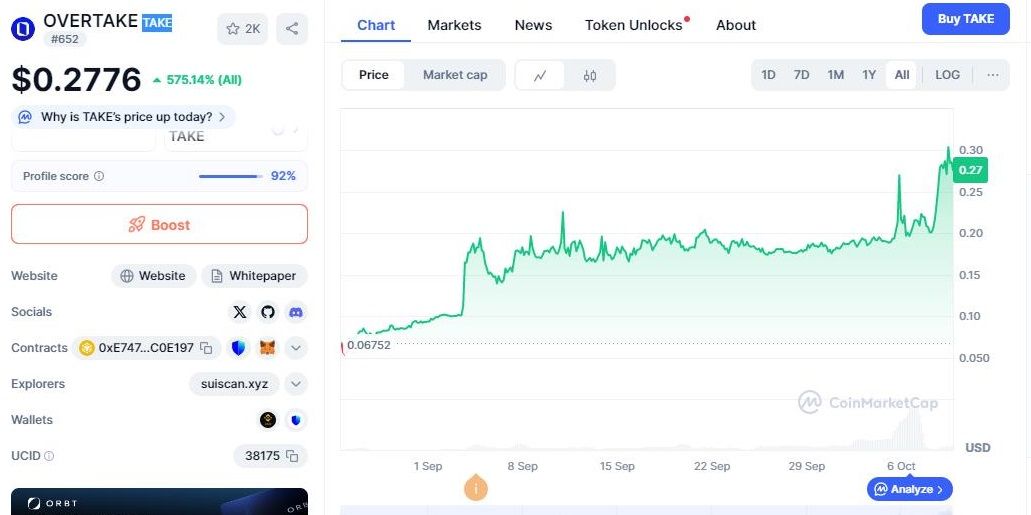Open the GitHub social icon

(x=268, y=312)
